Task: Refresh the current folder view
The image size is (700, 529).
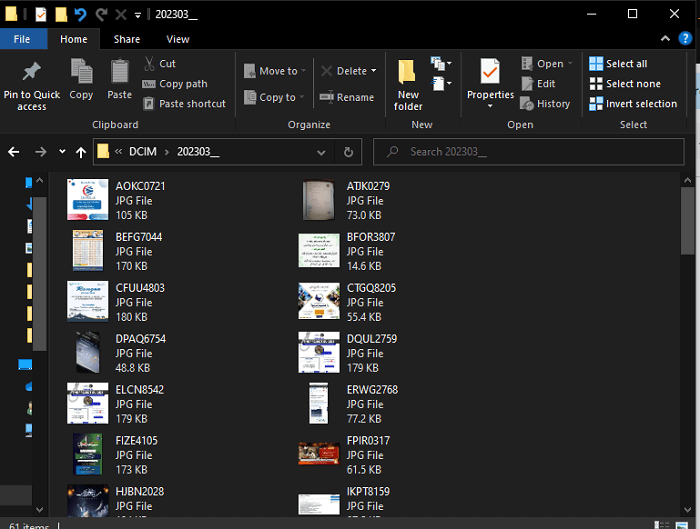Action: (x=348, y=152)
